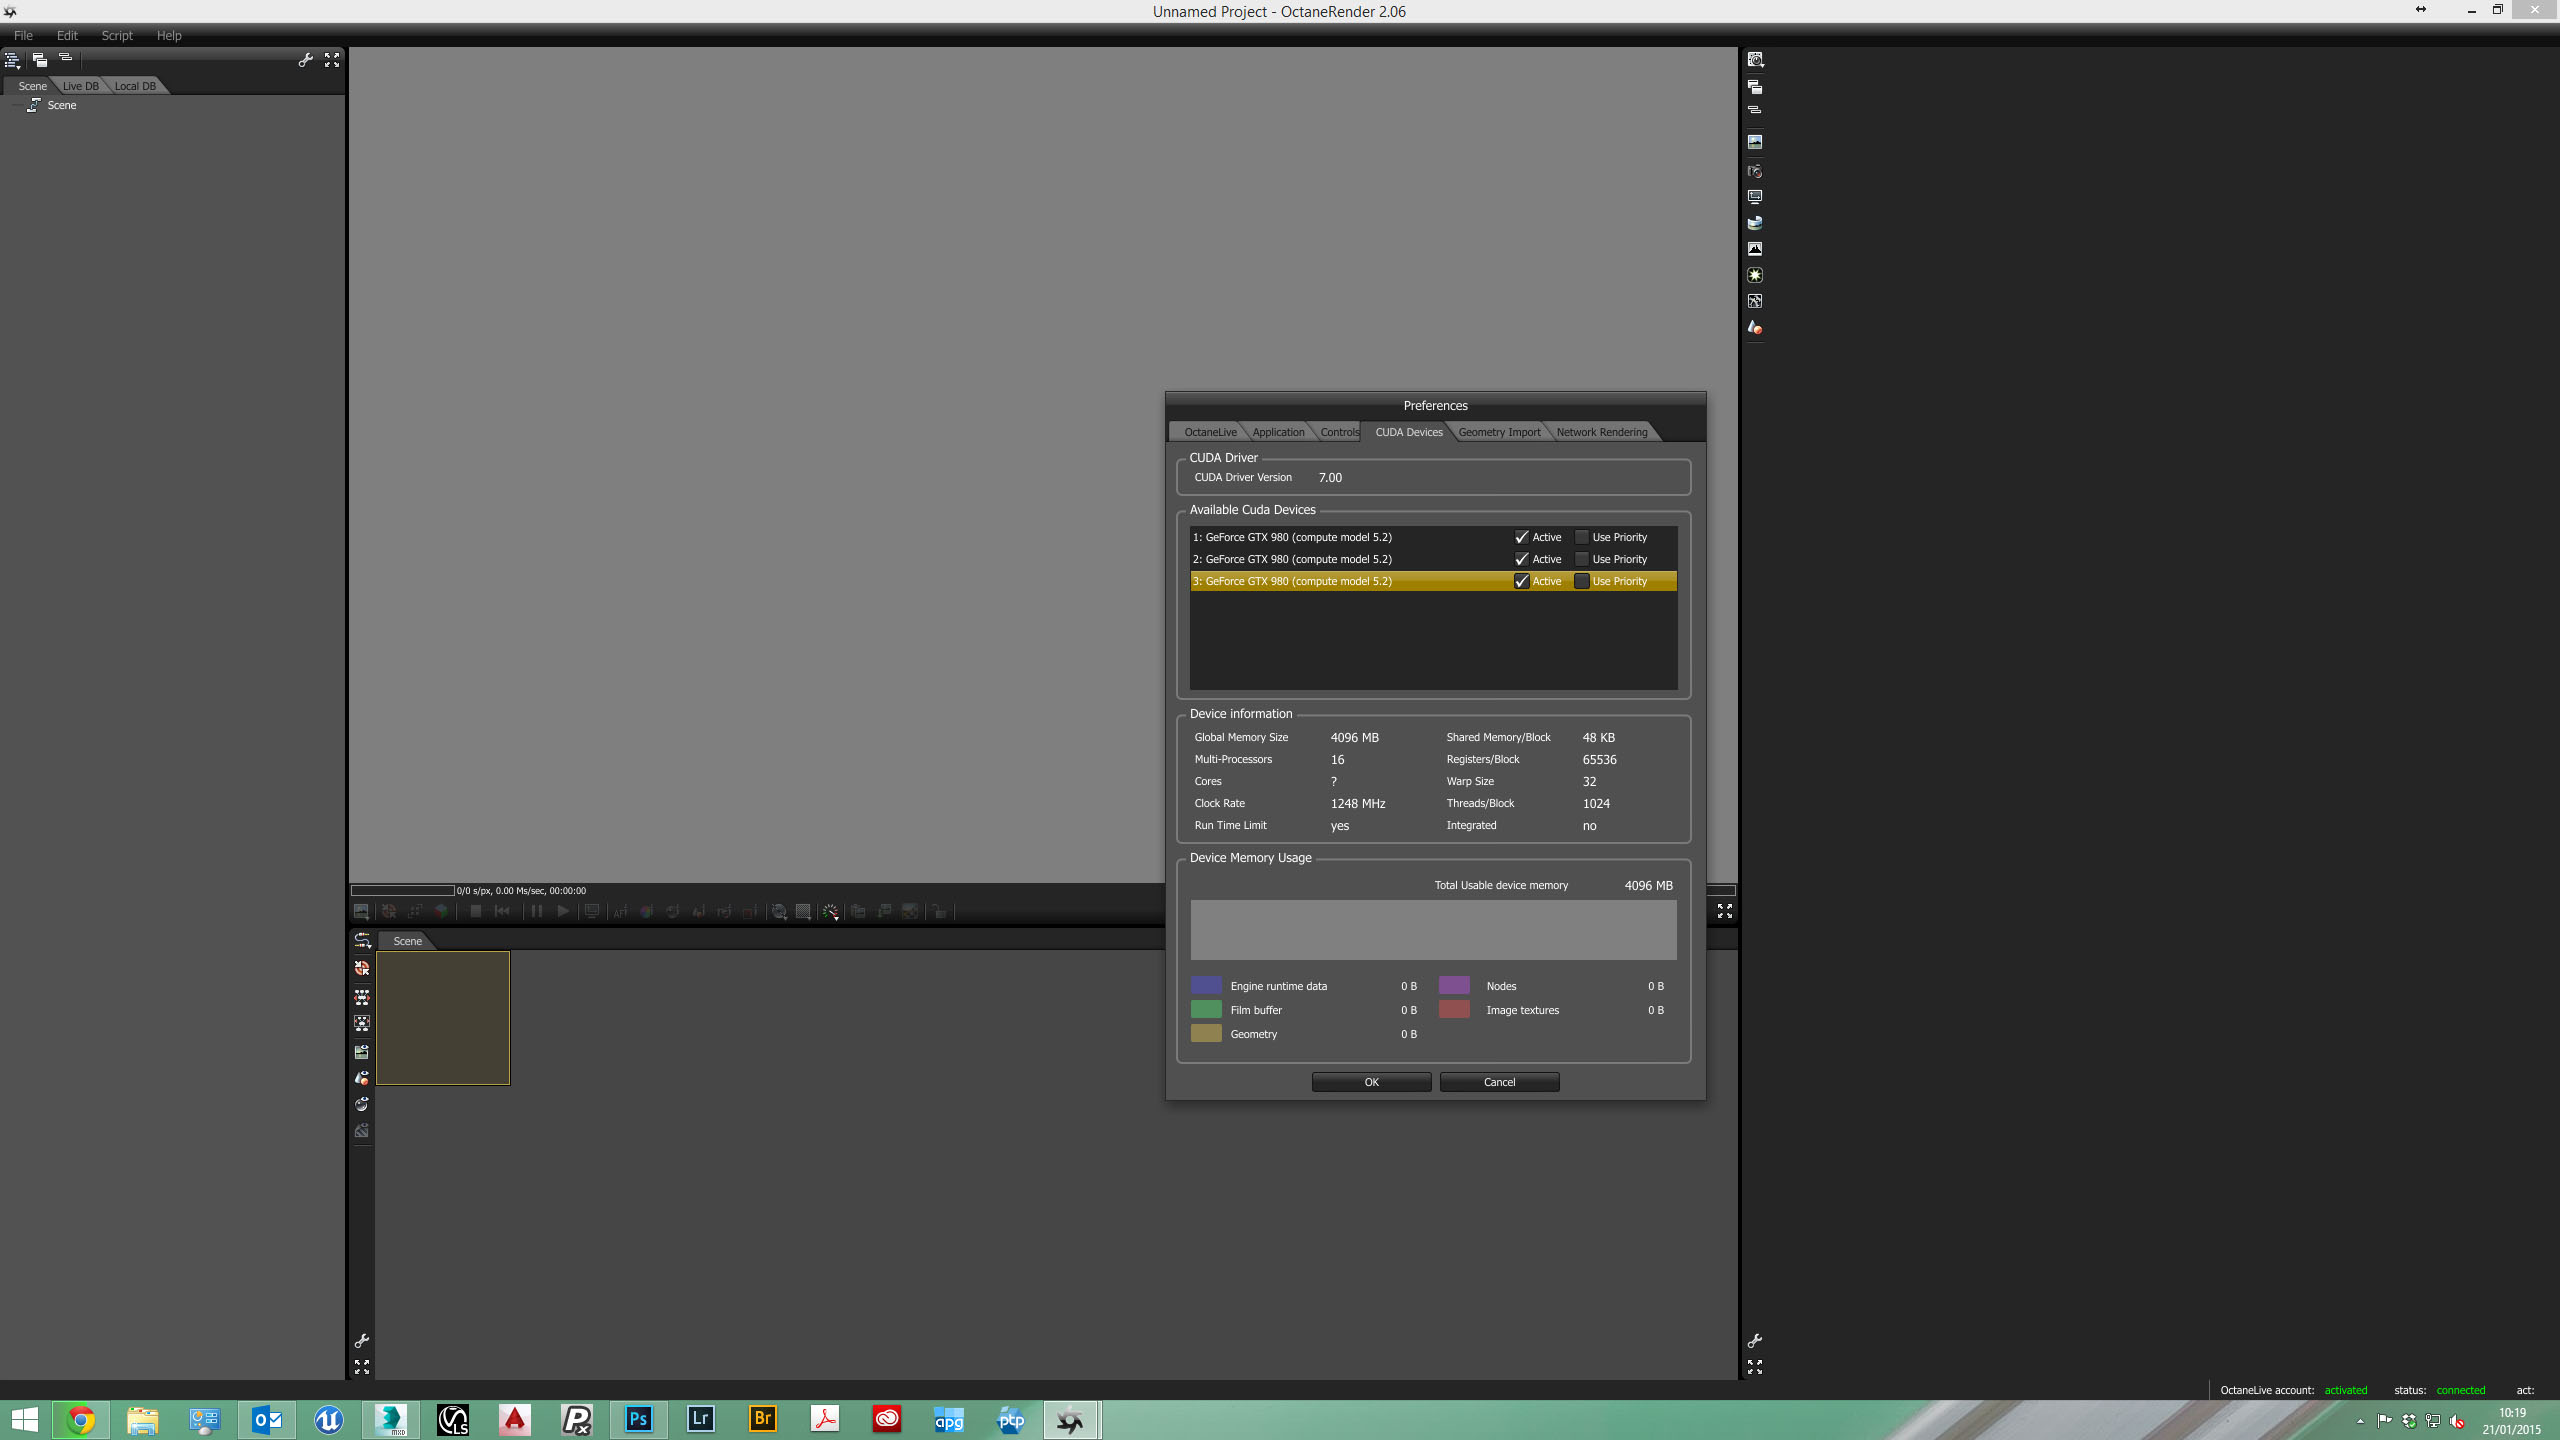Viewport: 2560px width, 1440px height.
Task: Enable Use Priority for second GTX 980
Action: [1582, 559]
